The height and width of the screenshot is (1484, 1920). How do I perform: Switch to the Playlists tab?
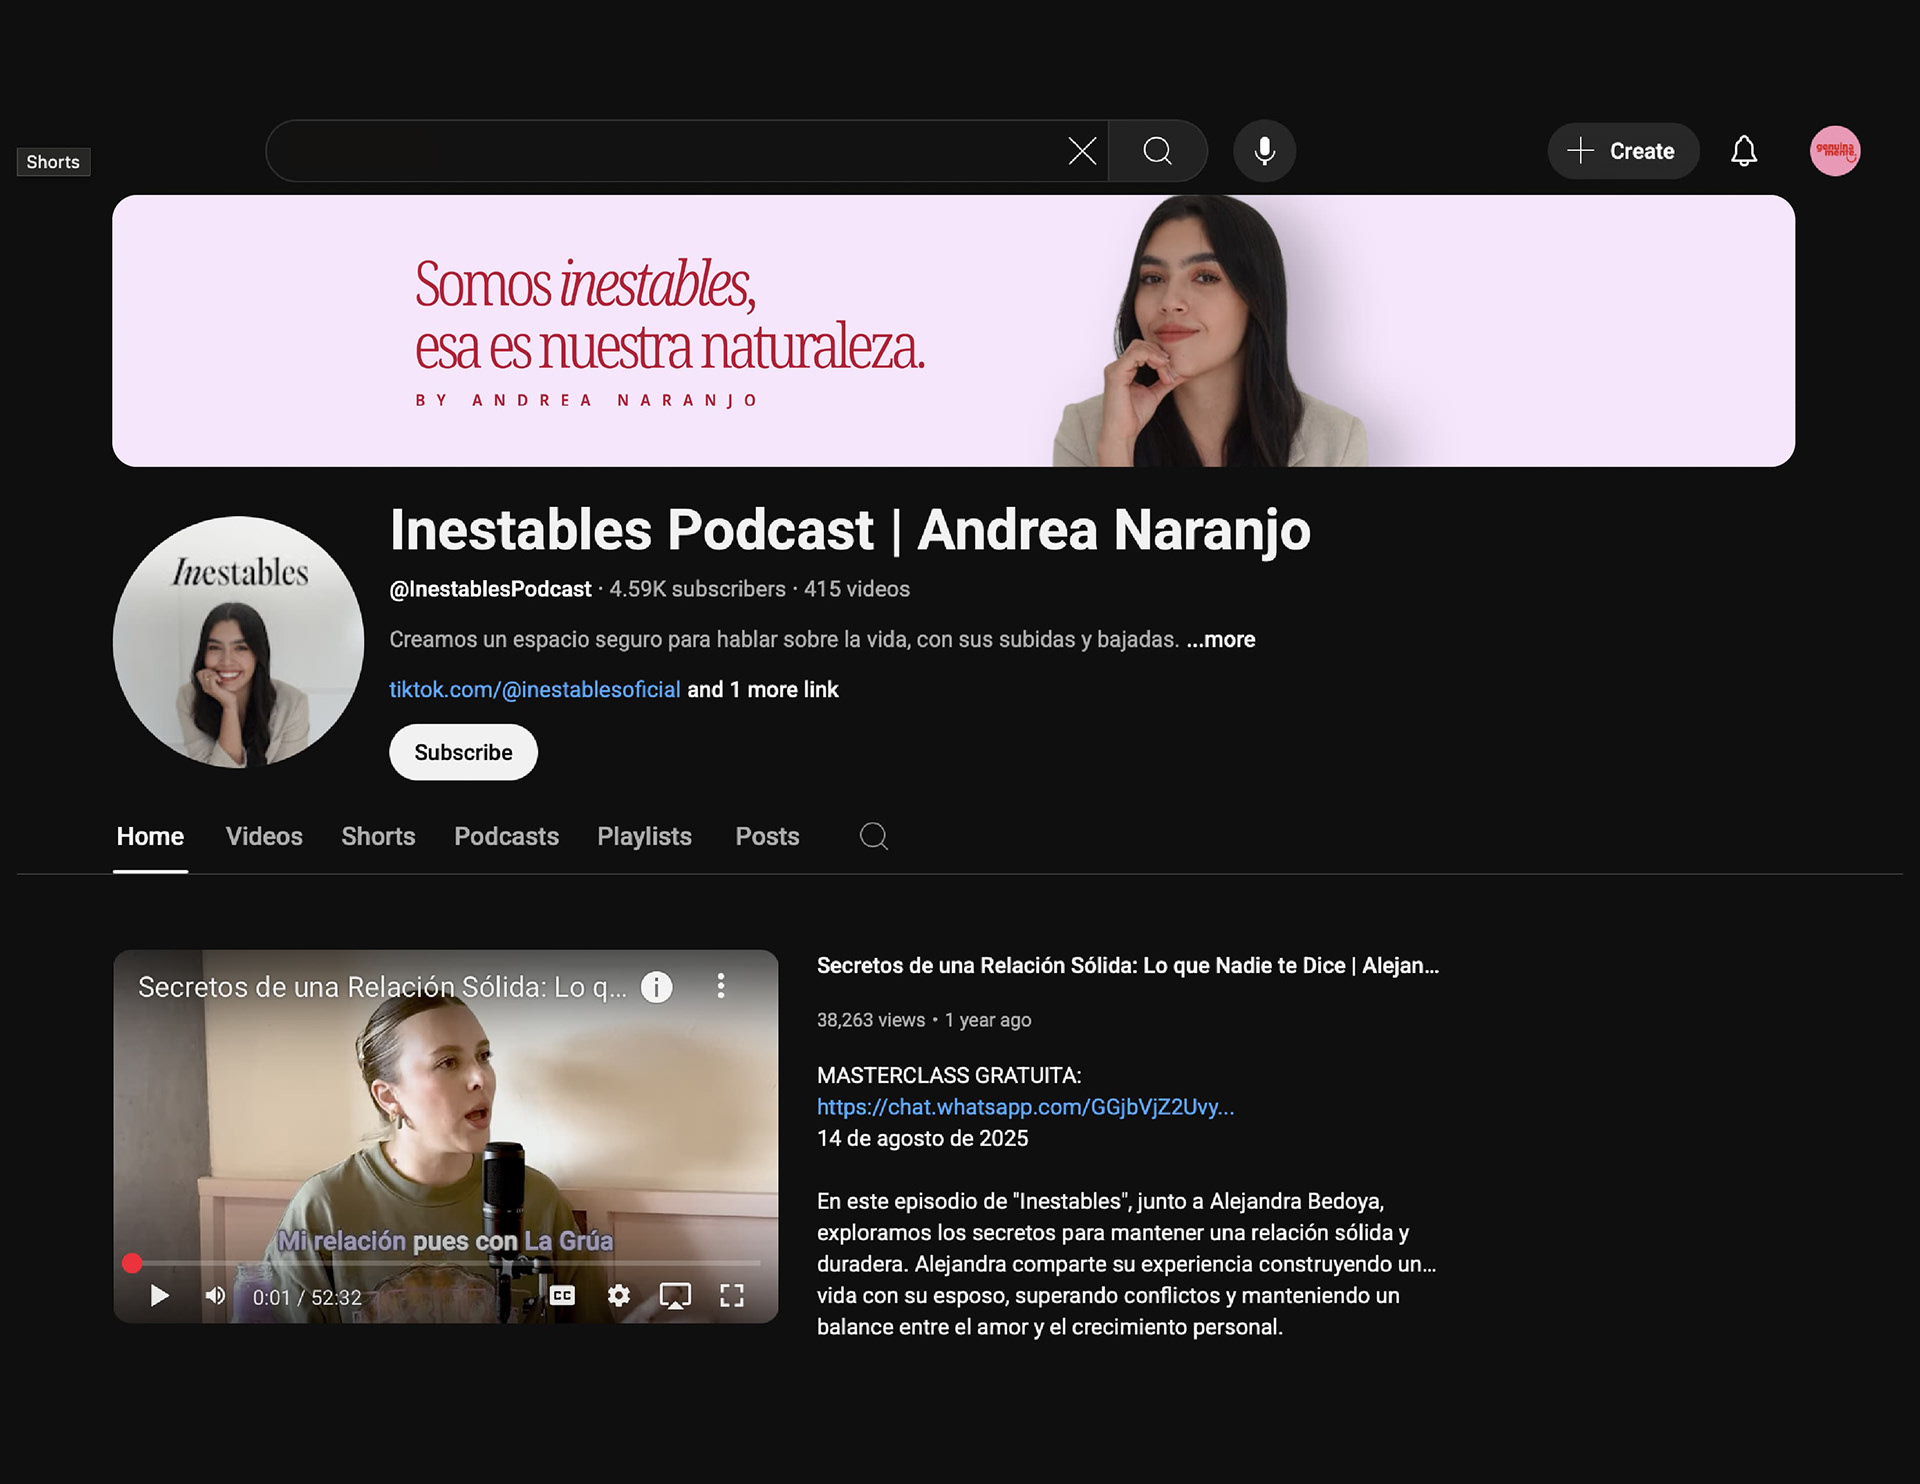644,836
